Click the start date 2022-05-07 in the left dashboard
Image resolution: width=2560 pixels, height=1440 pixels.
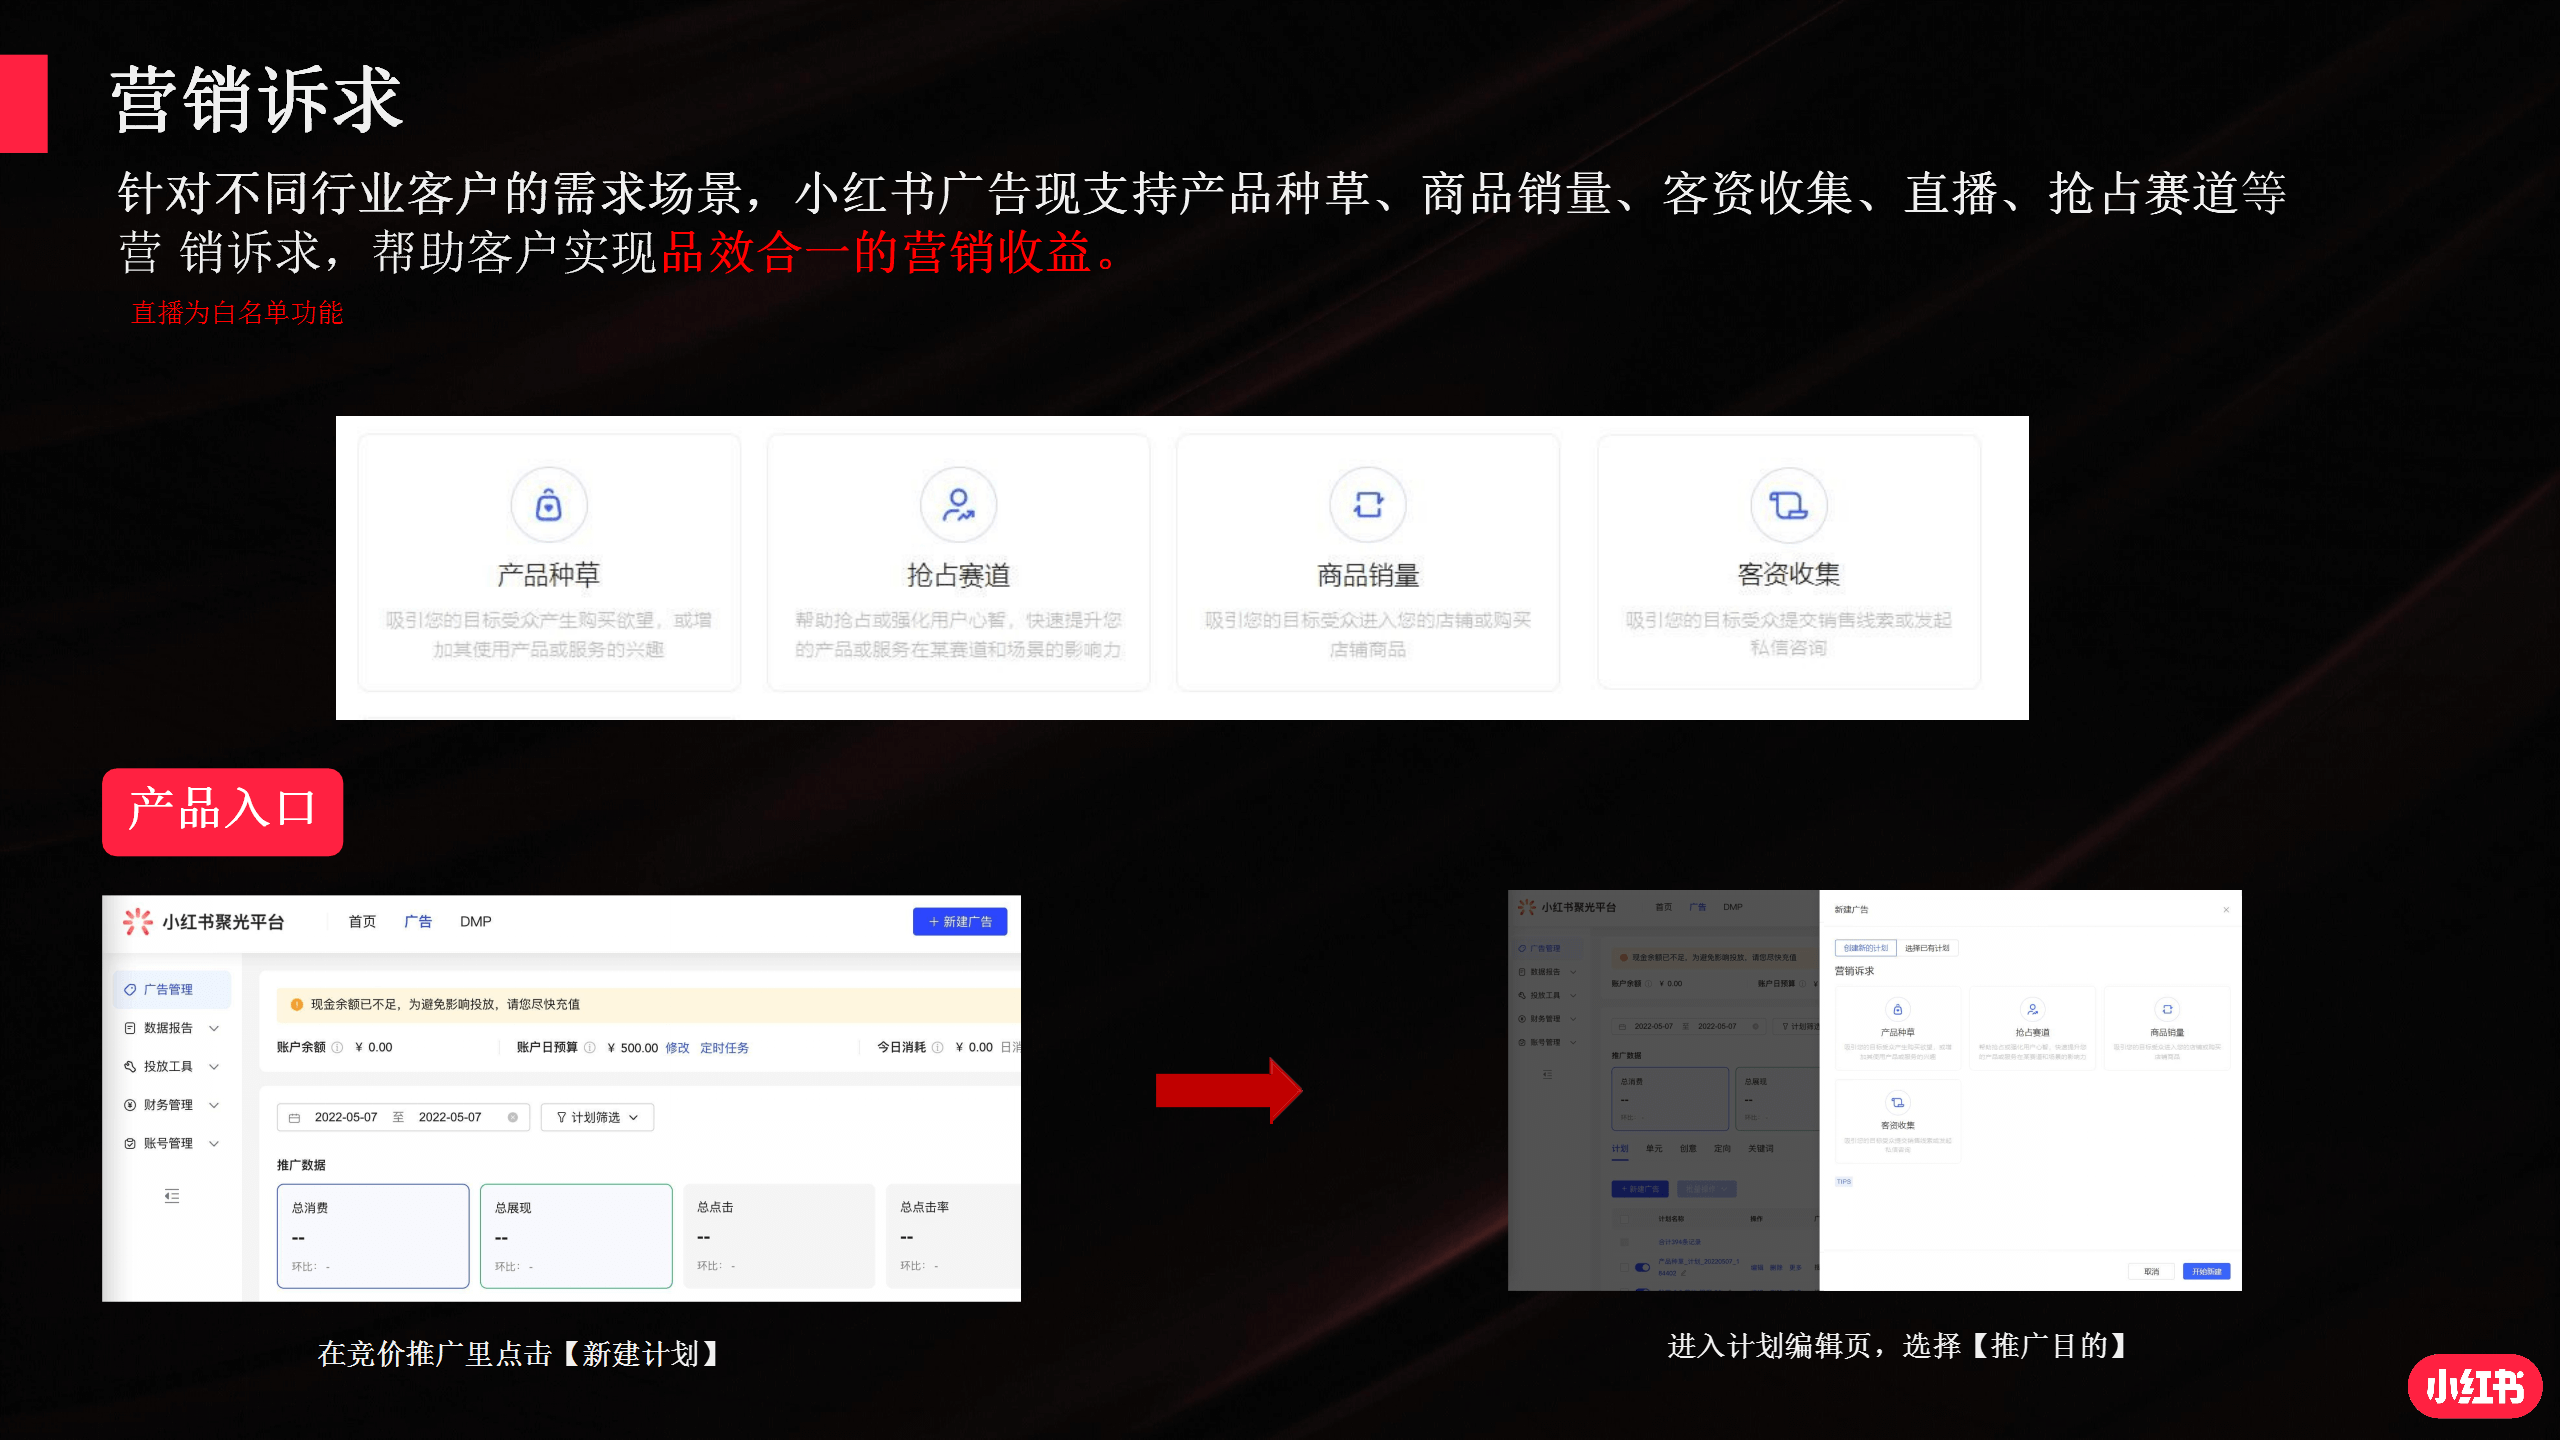(x=346, y=1118)
